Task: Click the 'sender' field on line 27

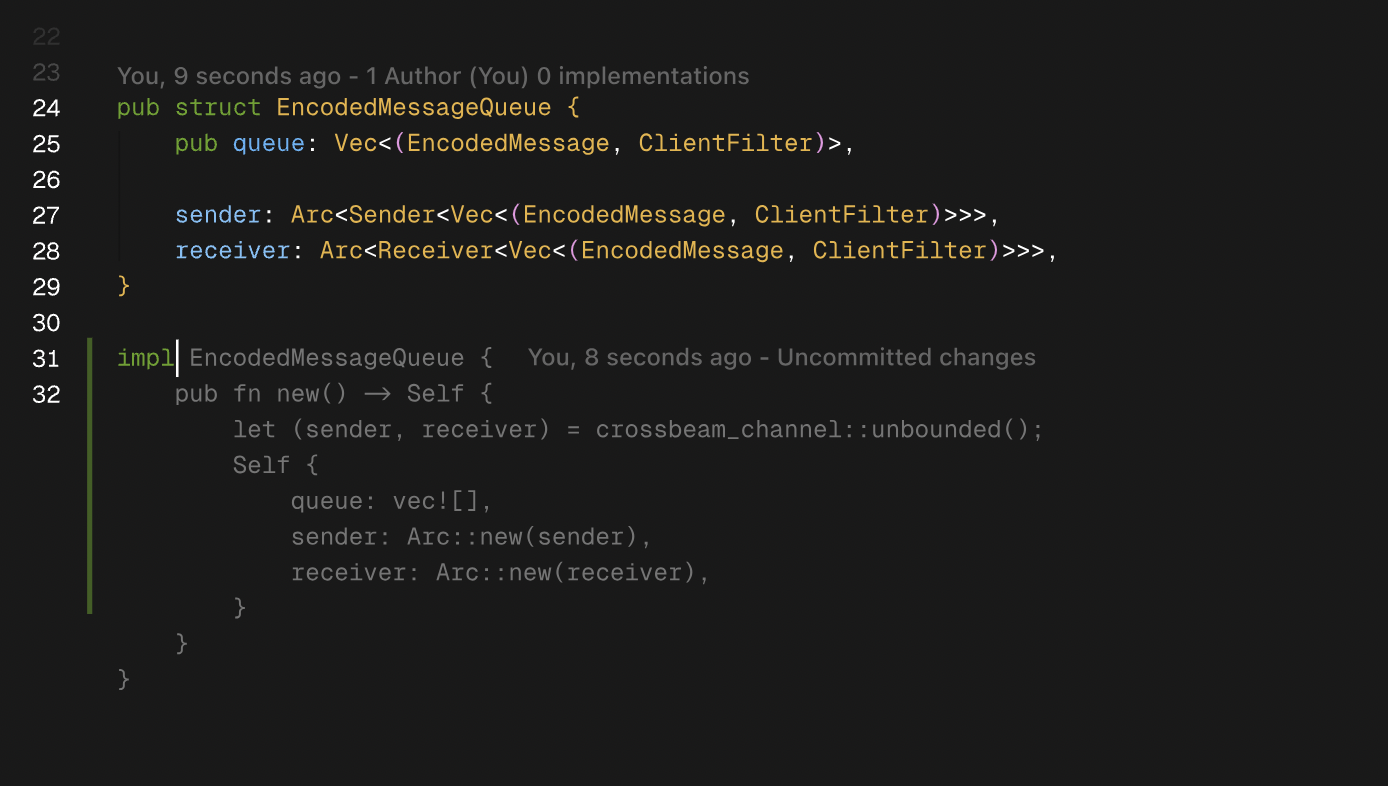Action: coord(218,215)
